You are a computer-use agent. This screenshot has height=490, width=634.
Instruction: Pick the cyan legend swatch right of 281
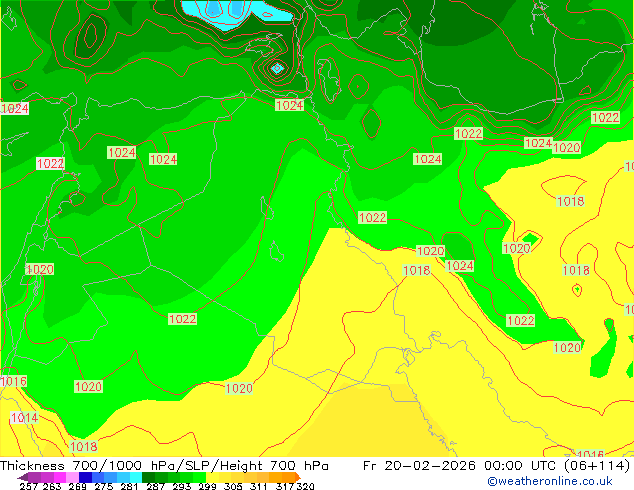pyautogui.click(x=136, y=477)
